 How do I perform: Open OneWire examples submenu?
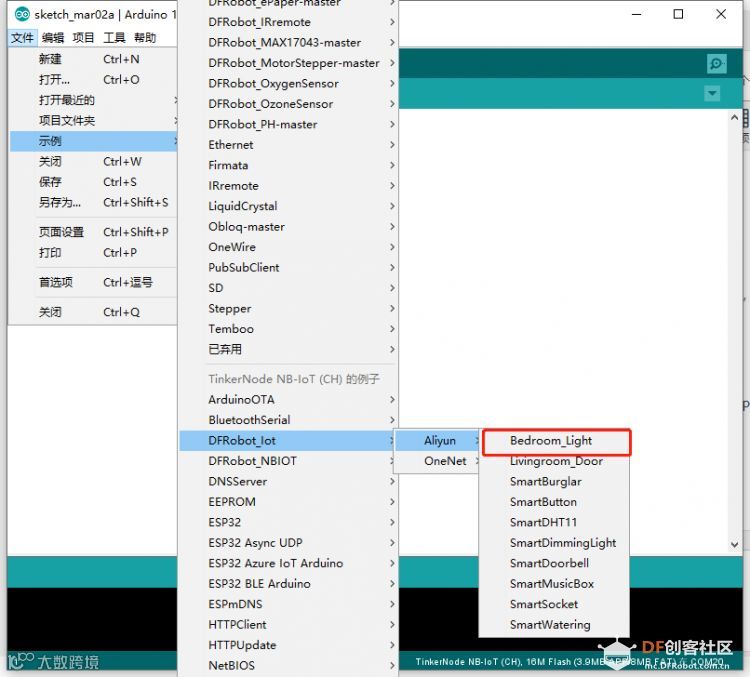288,247
